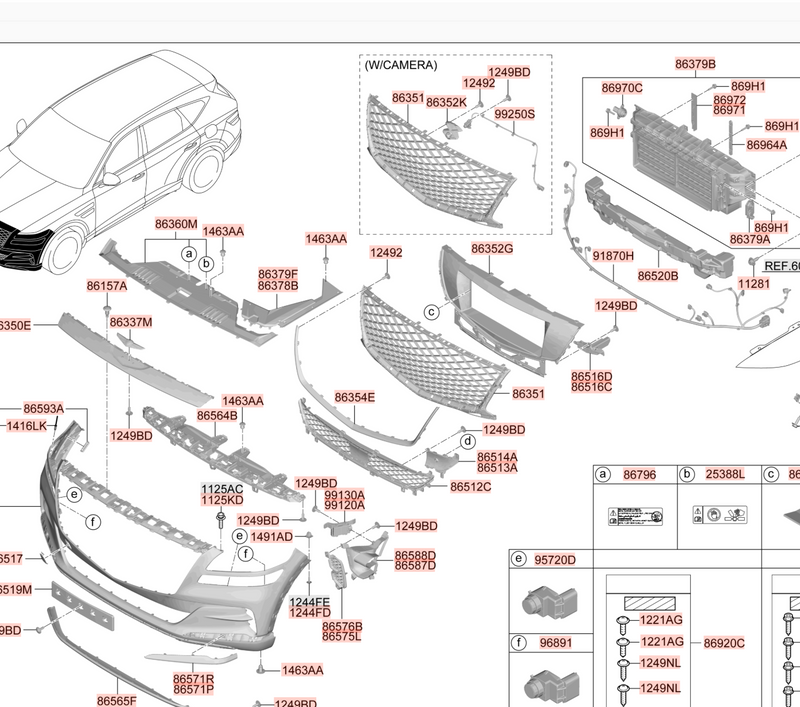Click part number 1416LK
800x707 pixels.
[27, 425]
